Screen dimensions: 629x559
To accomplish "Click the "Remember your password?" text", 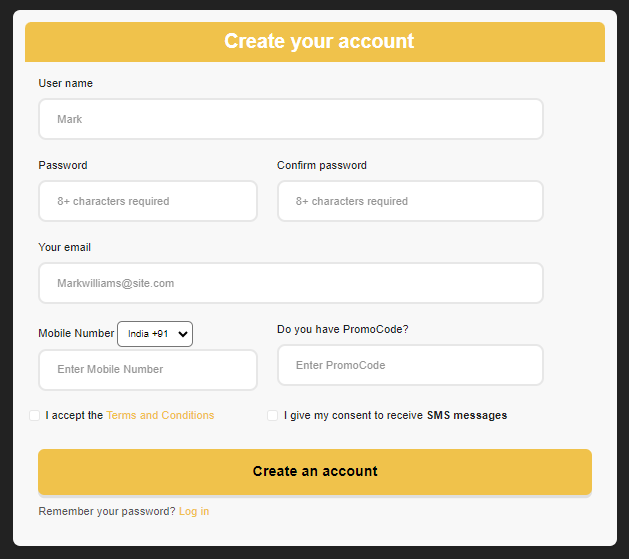I will click(107, 511).
